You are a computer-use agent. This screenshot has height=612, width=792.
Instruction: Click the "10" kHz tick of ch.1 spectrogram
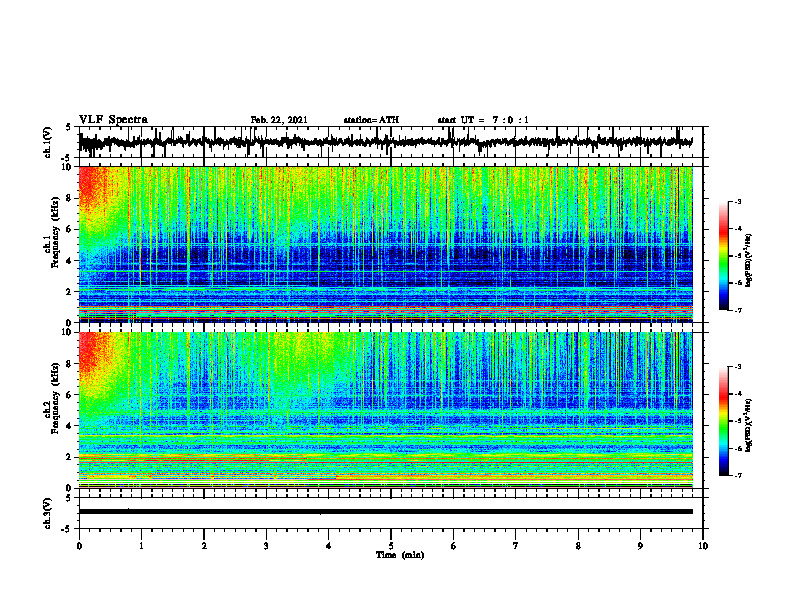coord(68,167)
